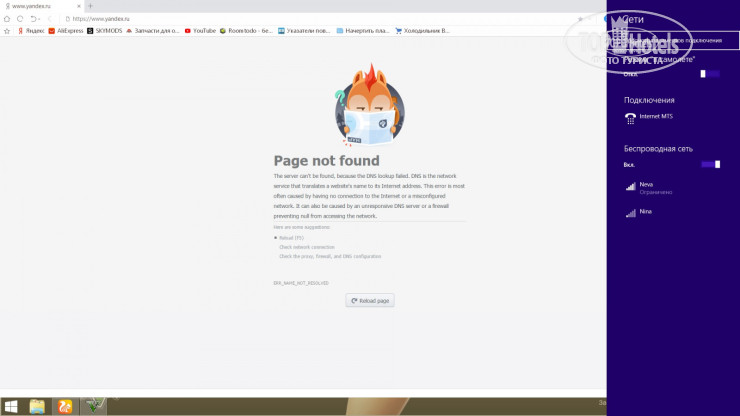The height and width of the screenshot is (416, 740).
Task: Open the YouTube bookmark
Action: (x=198, y=31)
